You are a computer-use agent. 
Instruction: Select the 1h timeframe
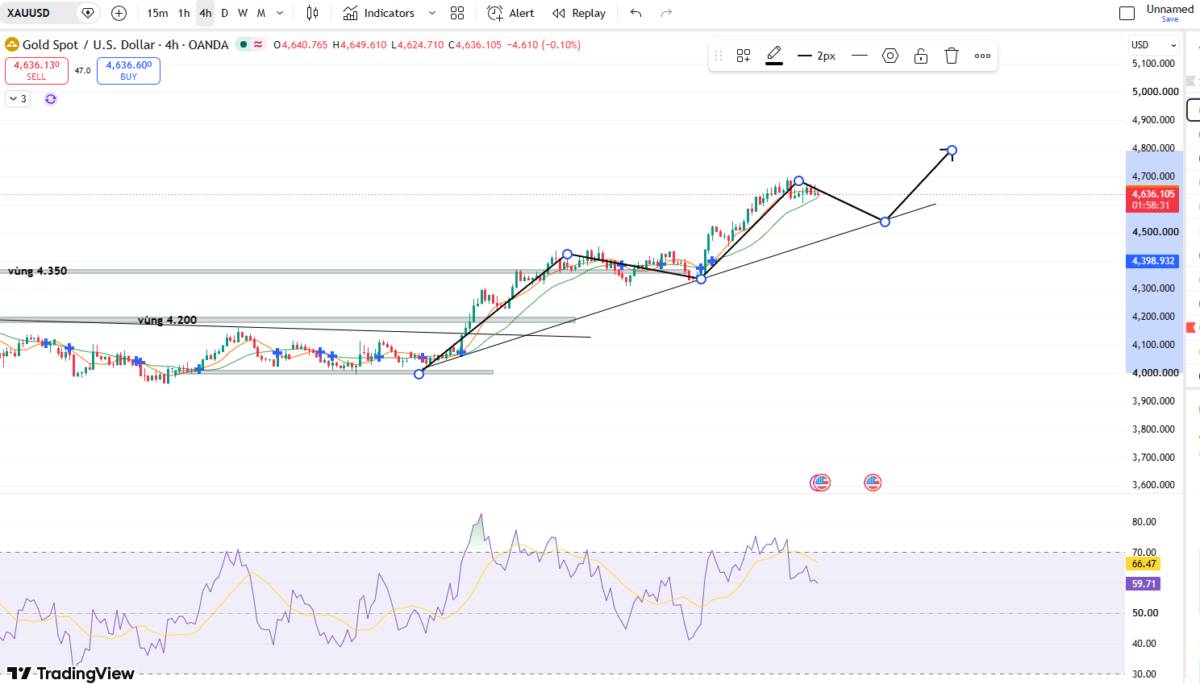tap(184, 13)
